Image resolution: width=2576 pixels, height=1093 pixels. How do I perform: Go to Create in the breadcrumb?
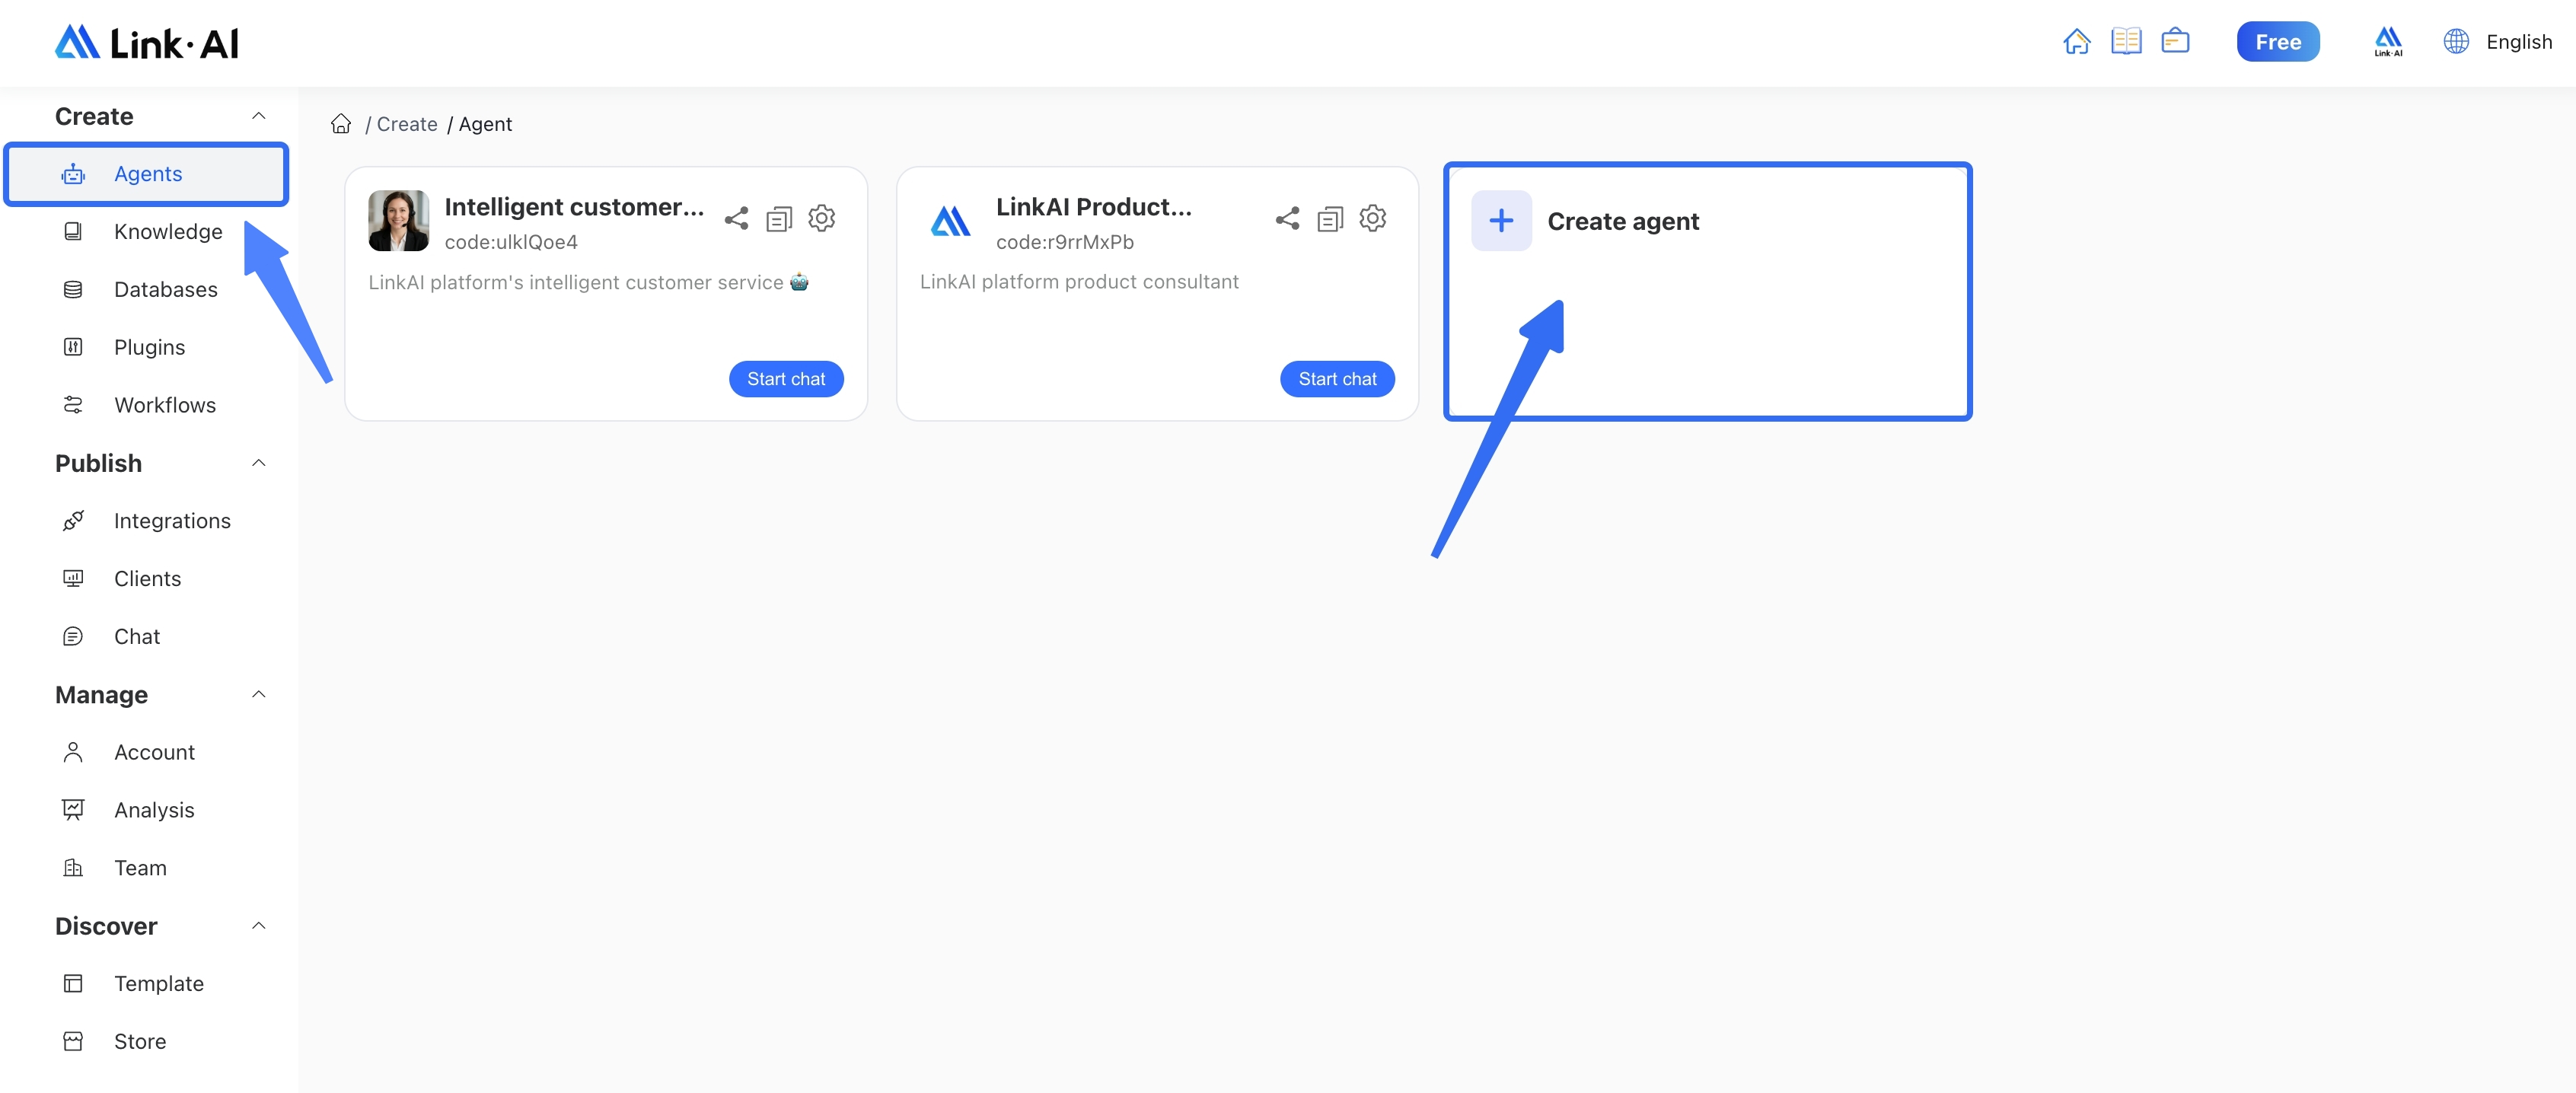coord(407,124)
